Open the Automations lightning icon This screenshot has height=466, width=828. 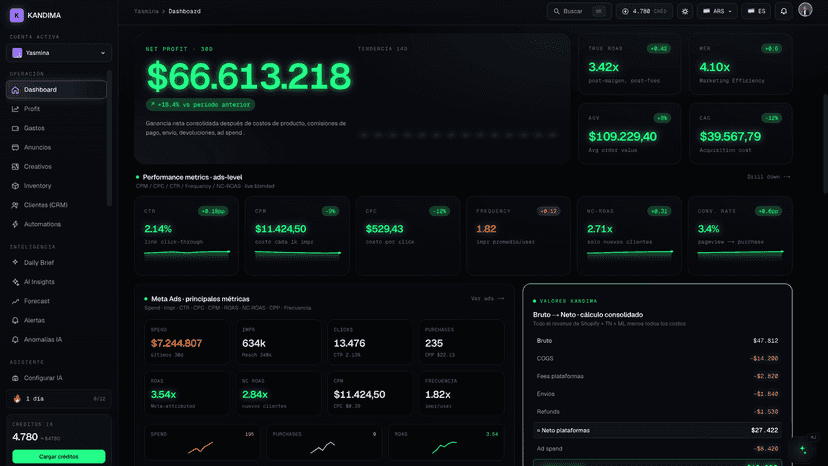[x=15, y=225]
